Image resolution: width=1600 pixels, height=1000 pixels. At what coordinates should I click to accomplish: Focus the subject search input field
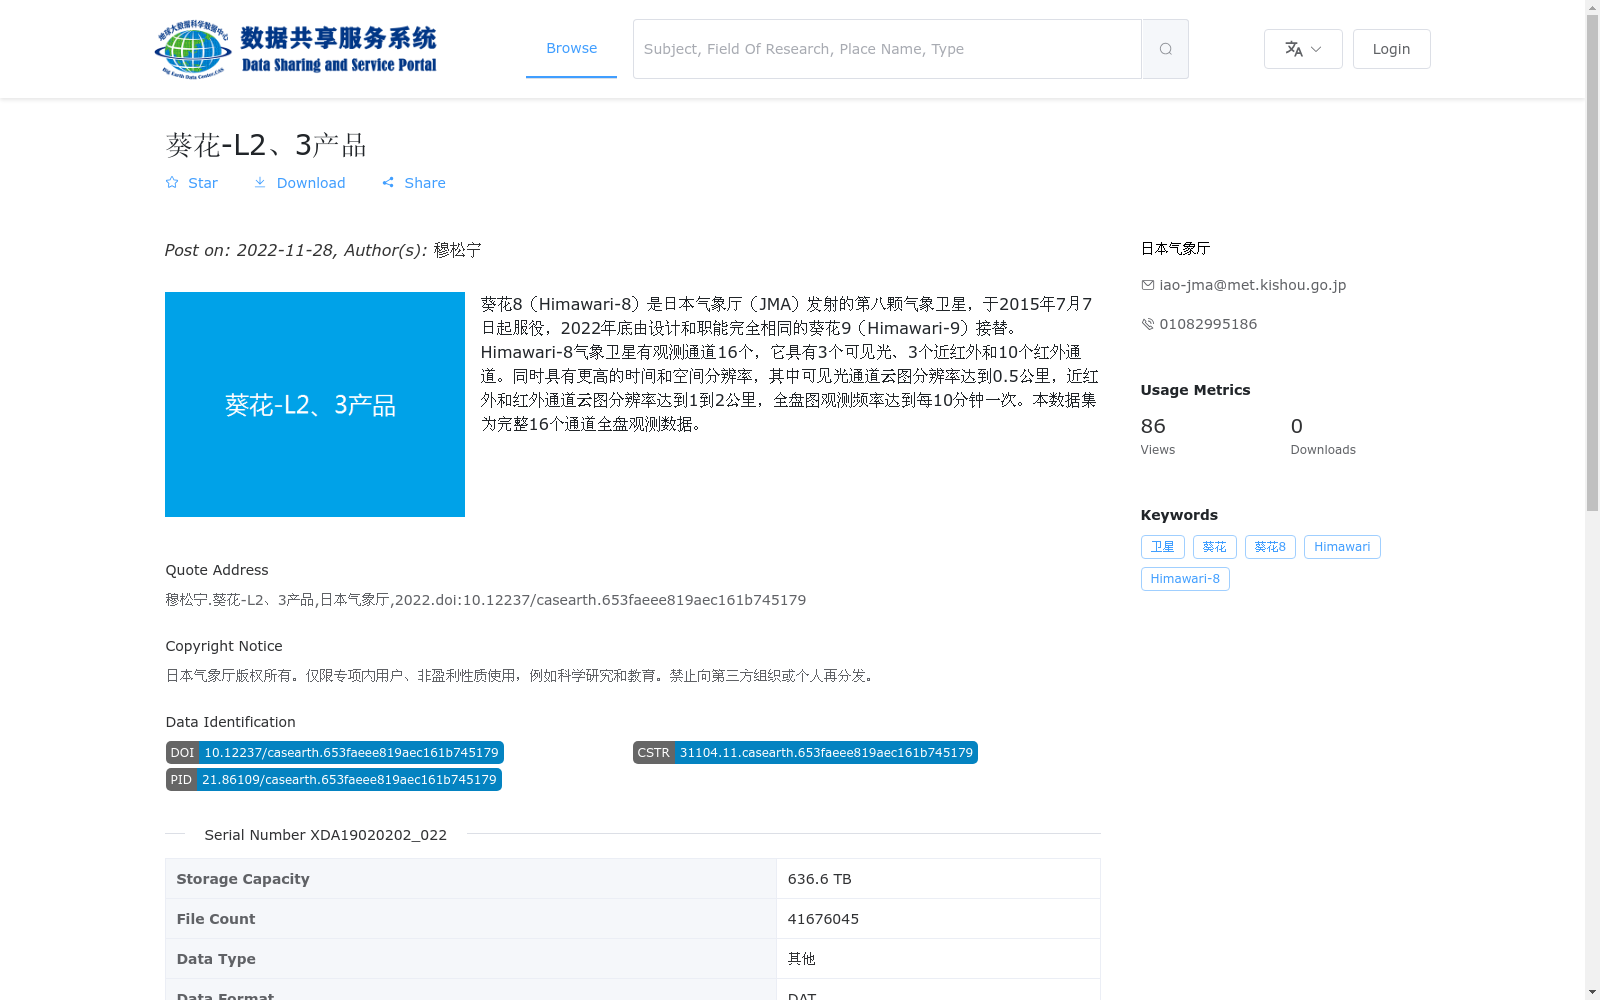[887, 49]
